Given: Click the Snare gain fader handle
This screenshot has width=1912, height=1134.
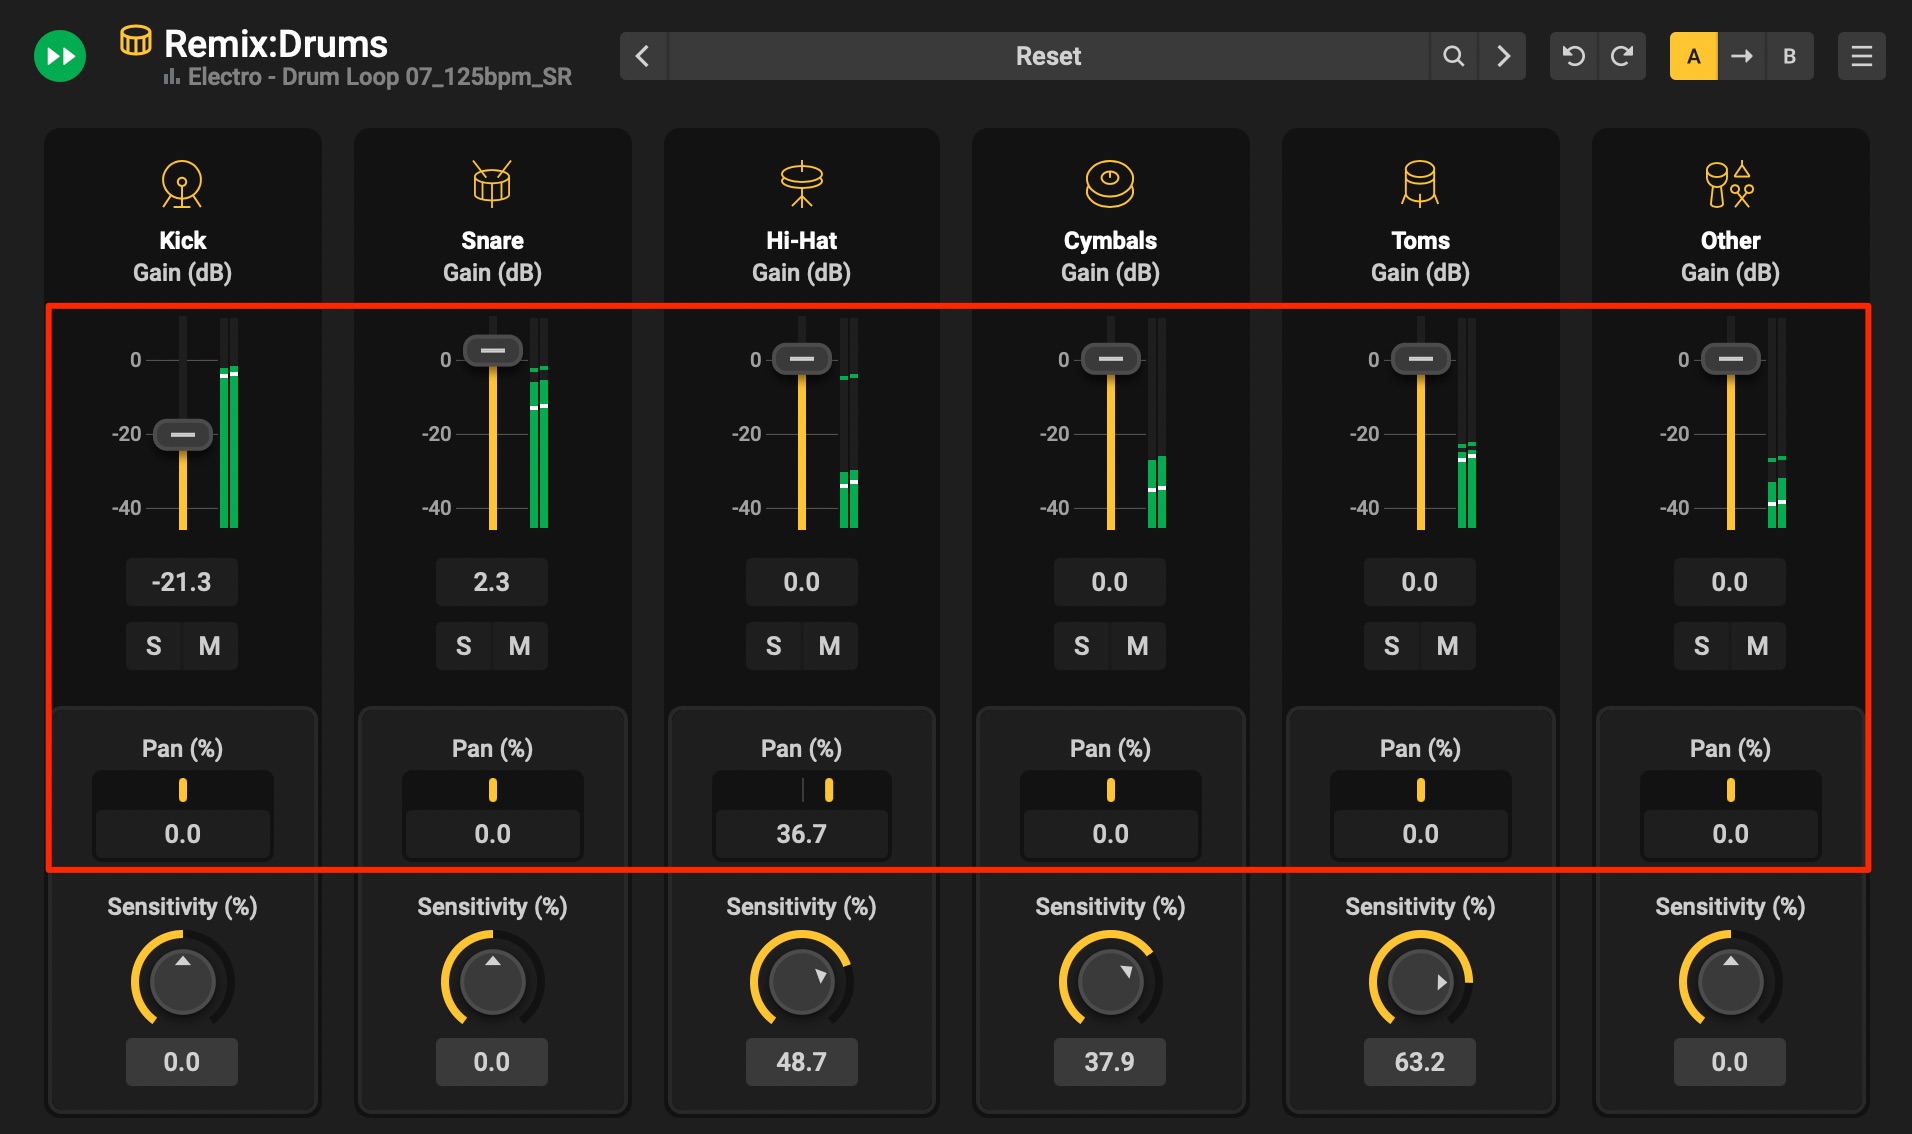Looking at the screenshot, I should coord(493,351).
